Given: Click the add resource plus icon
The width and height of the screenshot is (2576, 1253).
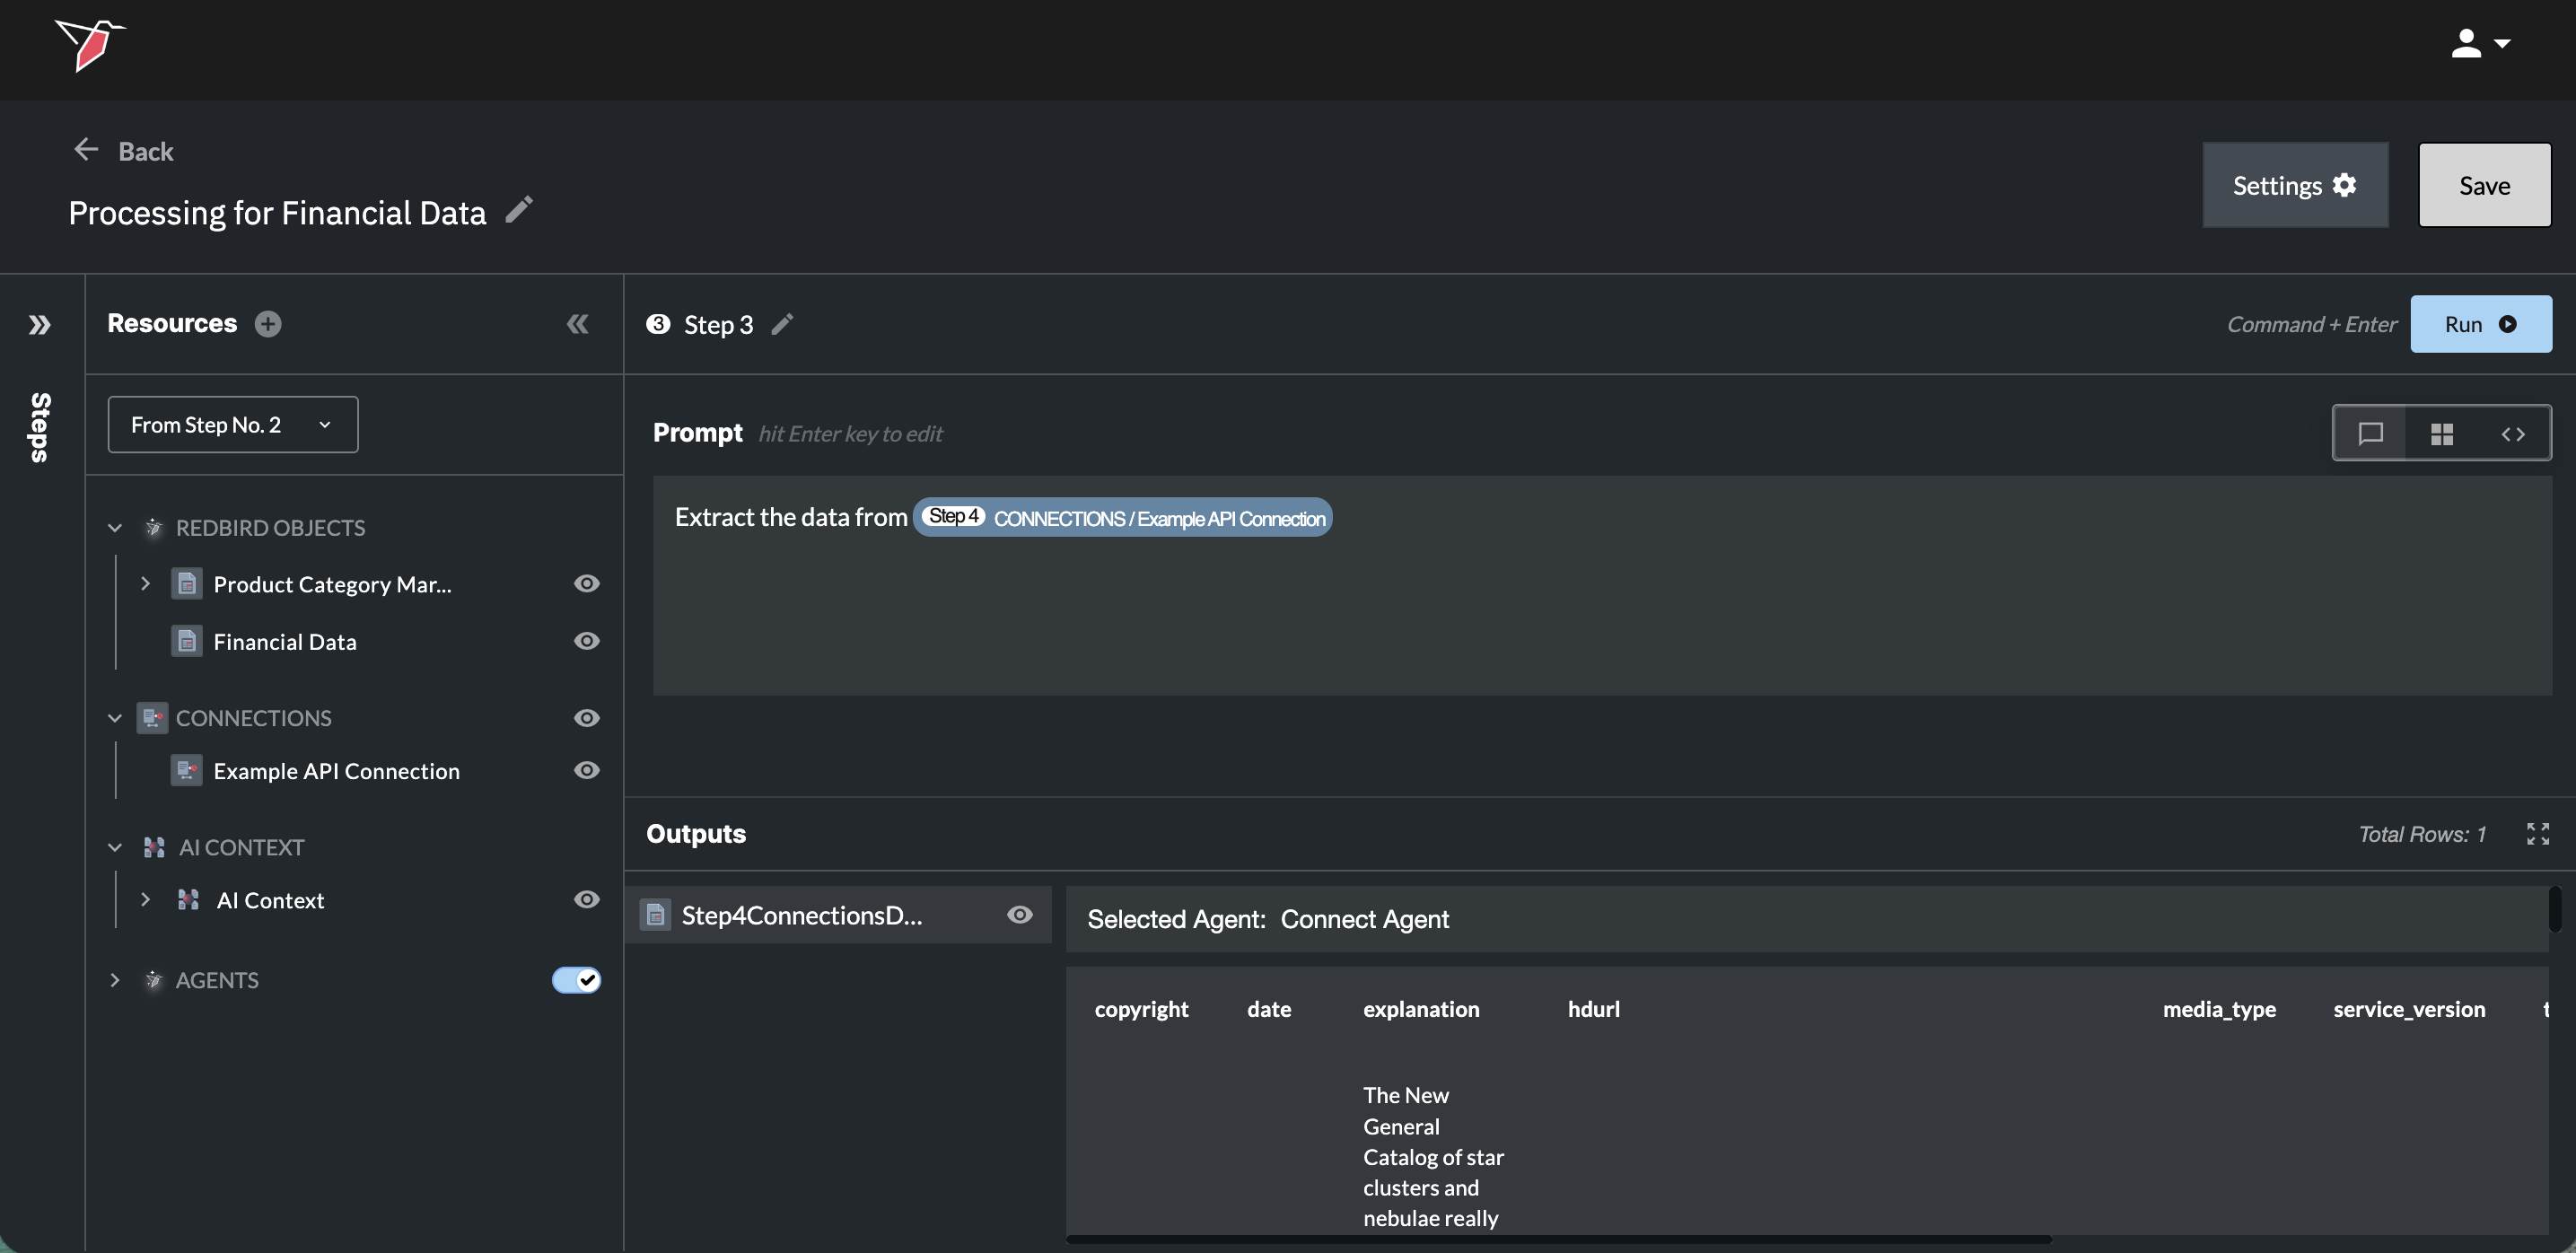Looking at the screenshot, I should [267, 324].
